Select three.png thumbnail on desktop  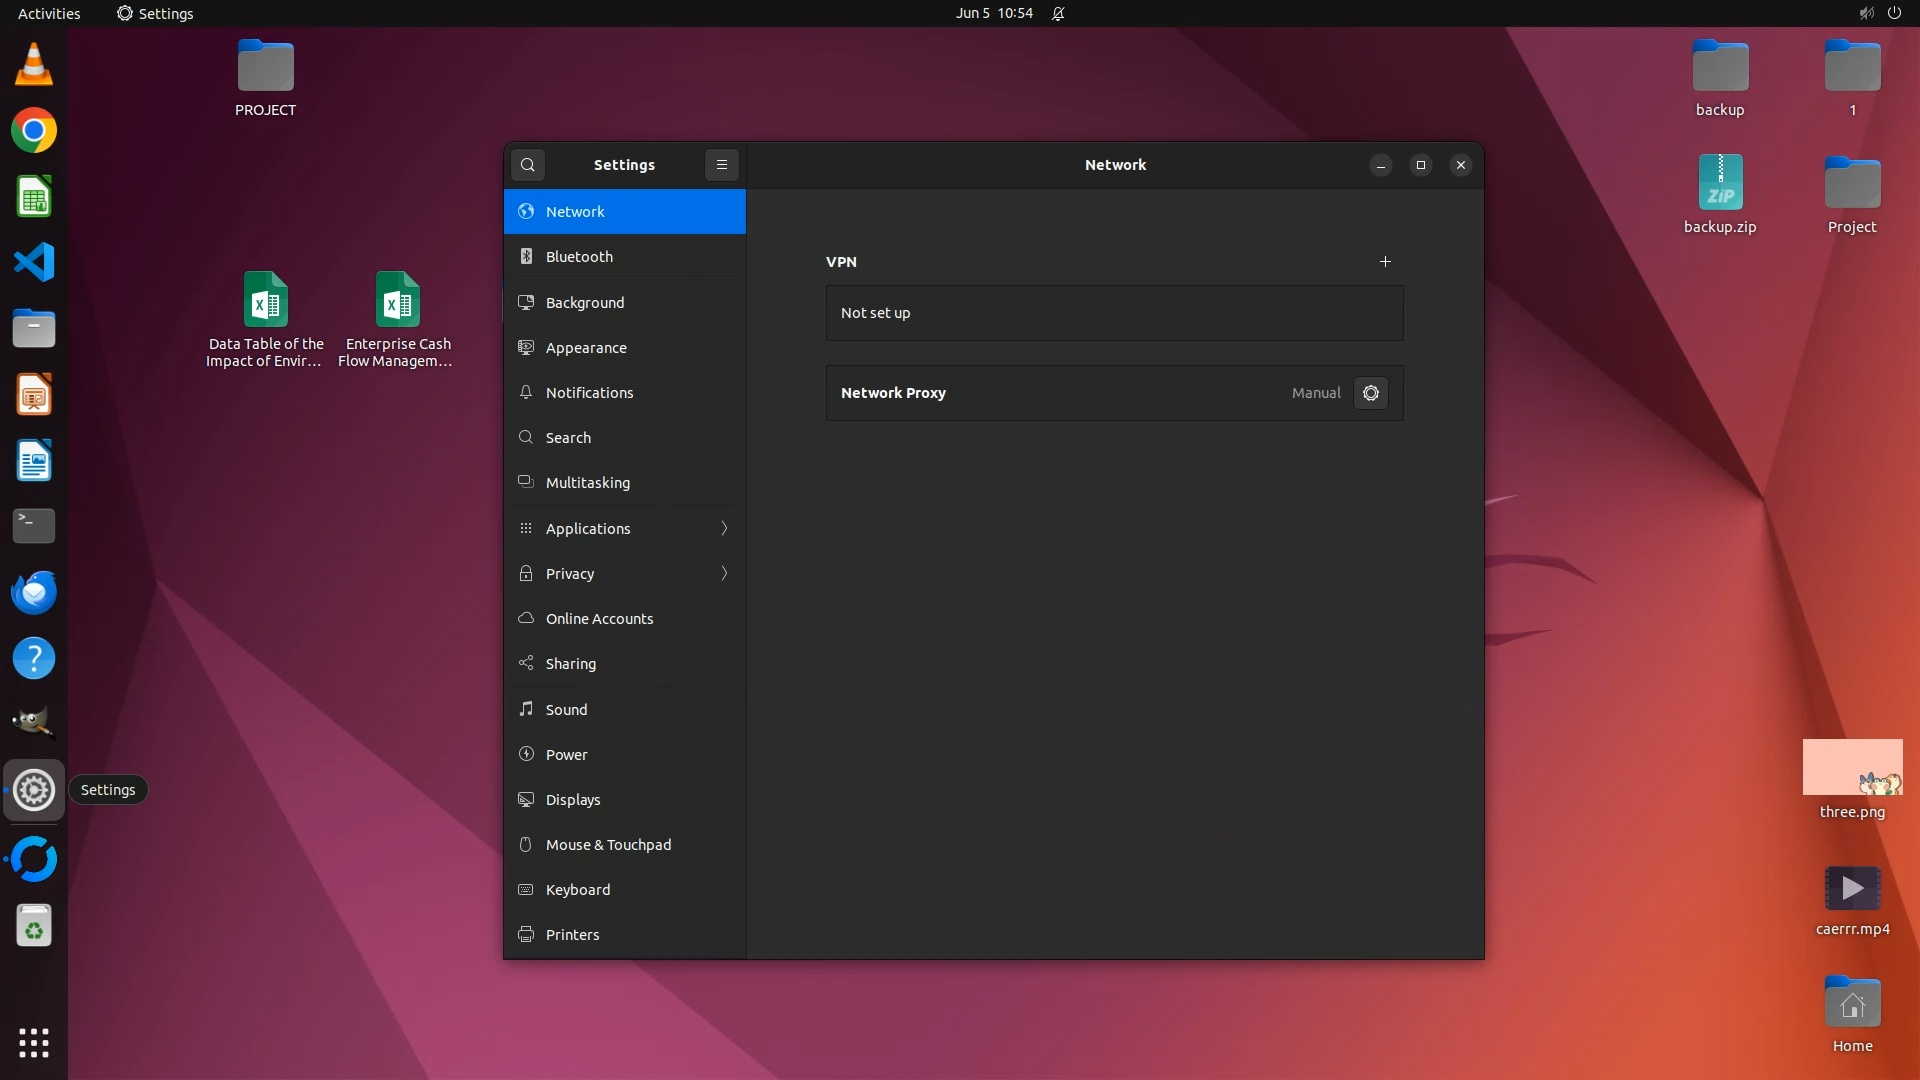click(x=1851, y=768)
